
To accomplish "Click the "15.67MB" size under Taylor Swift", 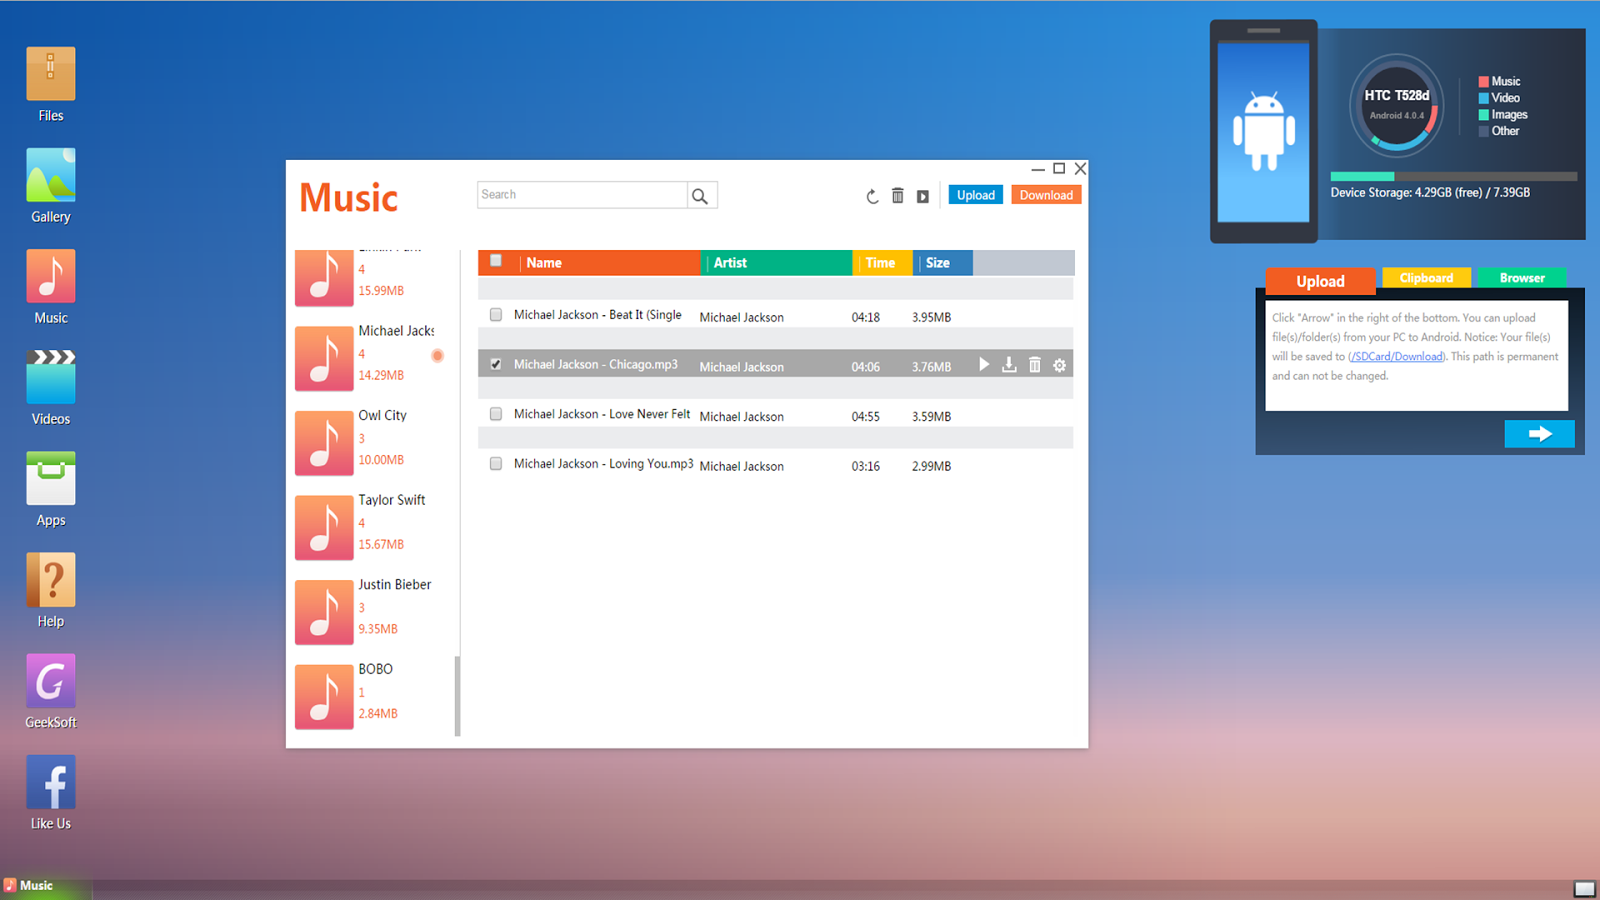I will pos(381,545).
